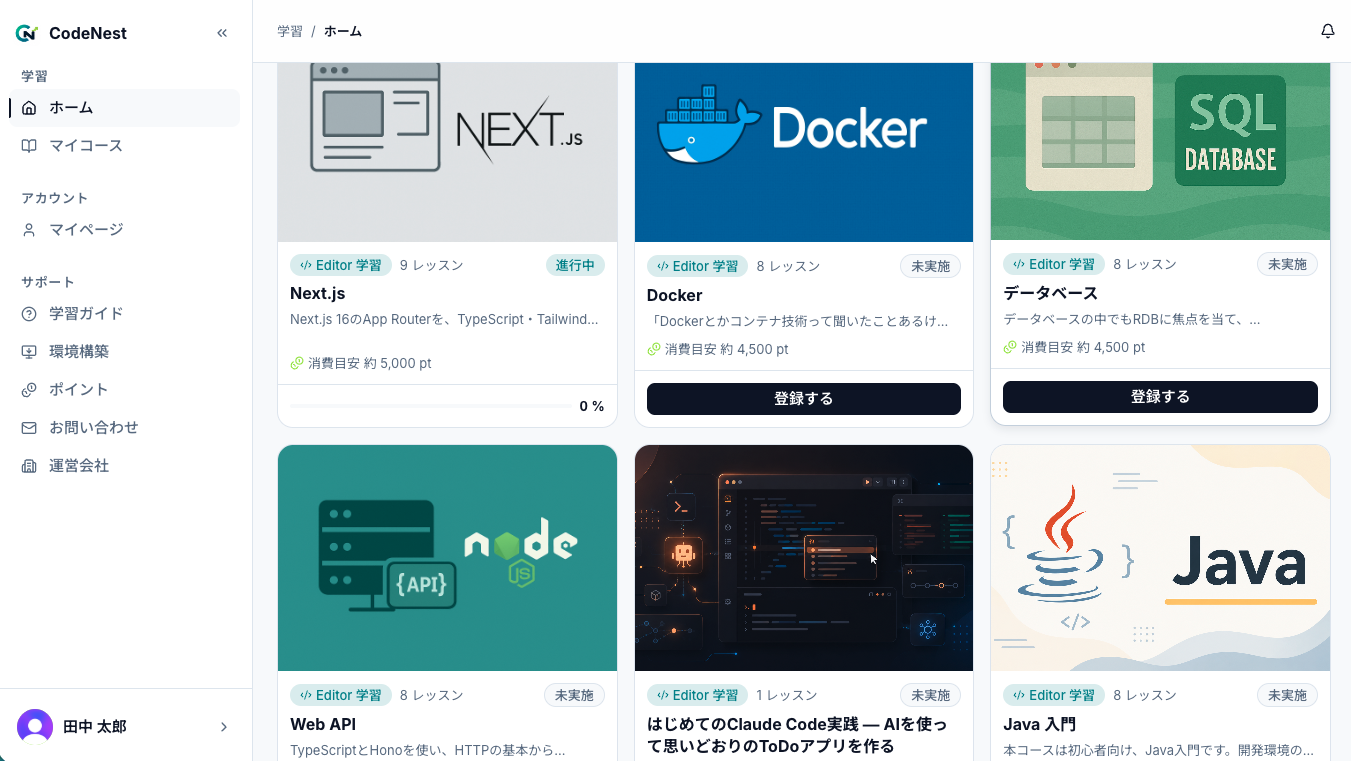Open 運営会社 in the sidebar
Image resolution: width=1351 pixels, height=761 pixels.
[x=125, y=466]
